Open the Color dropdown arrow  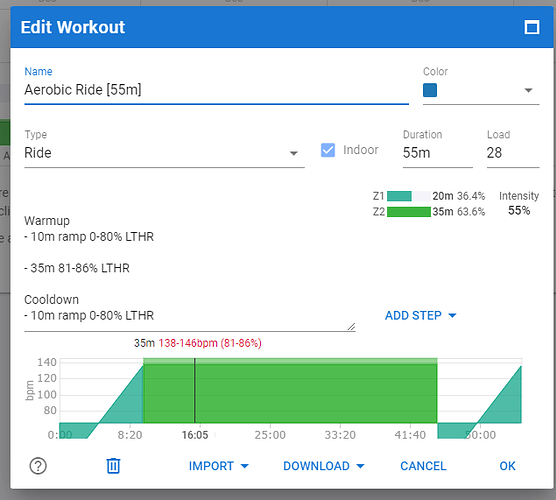coord(528,90)
